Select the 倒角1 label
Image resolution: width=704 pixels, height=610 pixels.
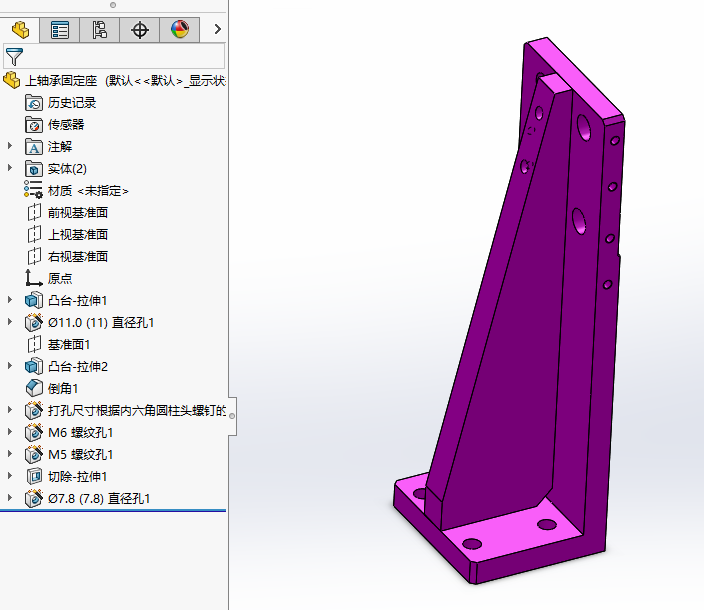[63, 388]
